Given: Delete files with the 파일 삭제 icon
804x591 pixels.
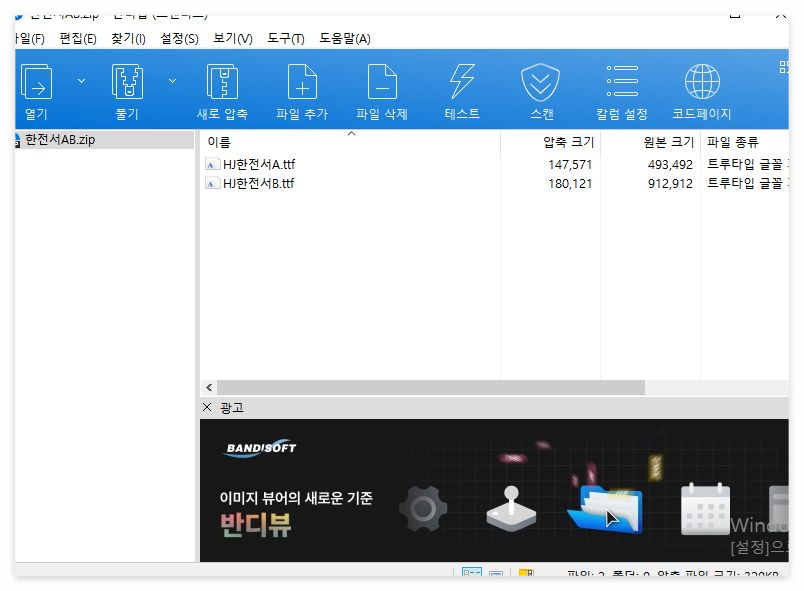Looking at the screenshot, I should tap(381, 88).
